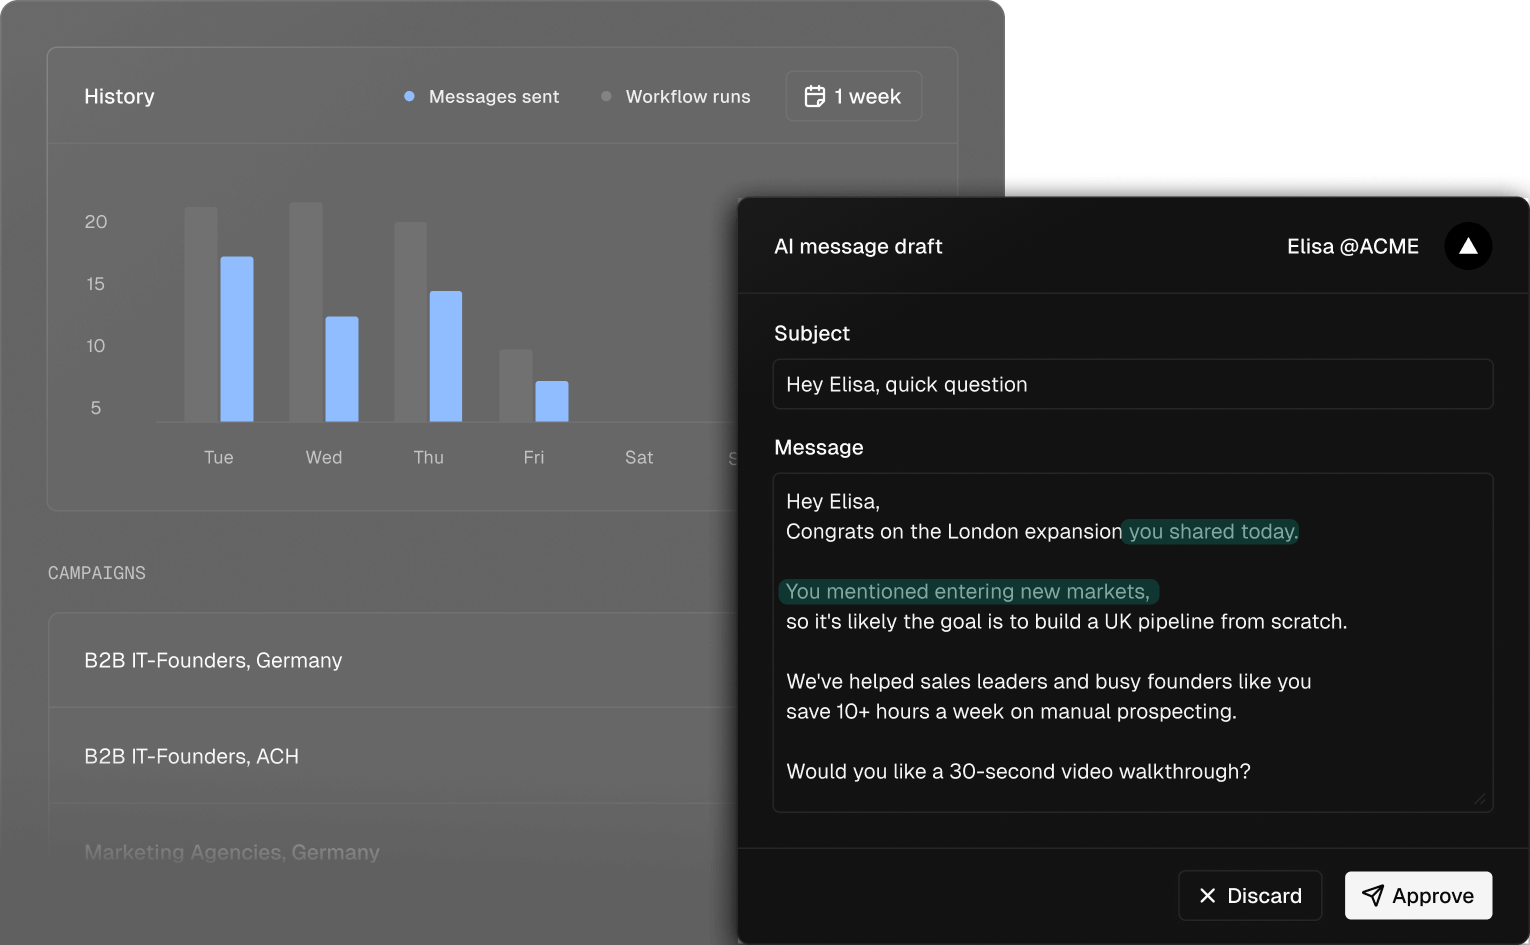
Task: Click the Elisa @ACME recipient label
Action: tap(1352, 246)
